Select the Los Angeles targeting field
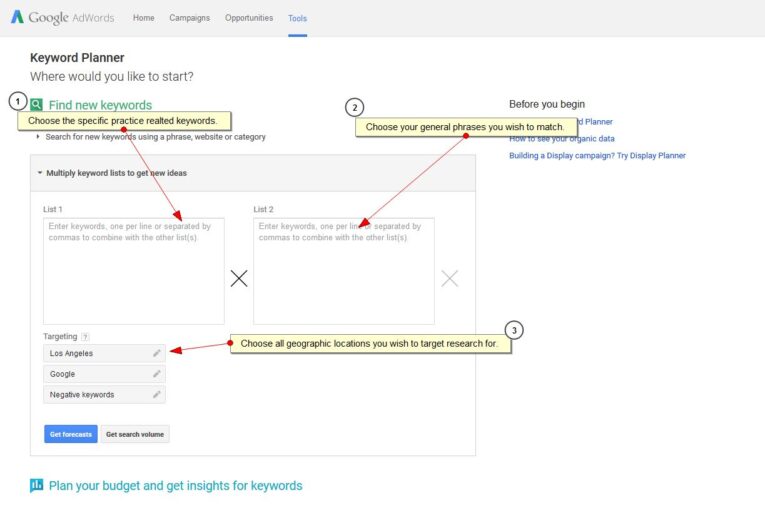The height and width of the screenshot is (510, 765). (104, 353)
